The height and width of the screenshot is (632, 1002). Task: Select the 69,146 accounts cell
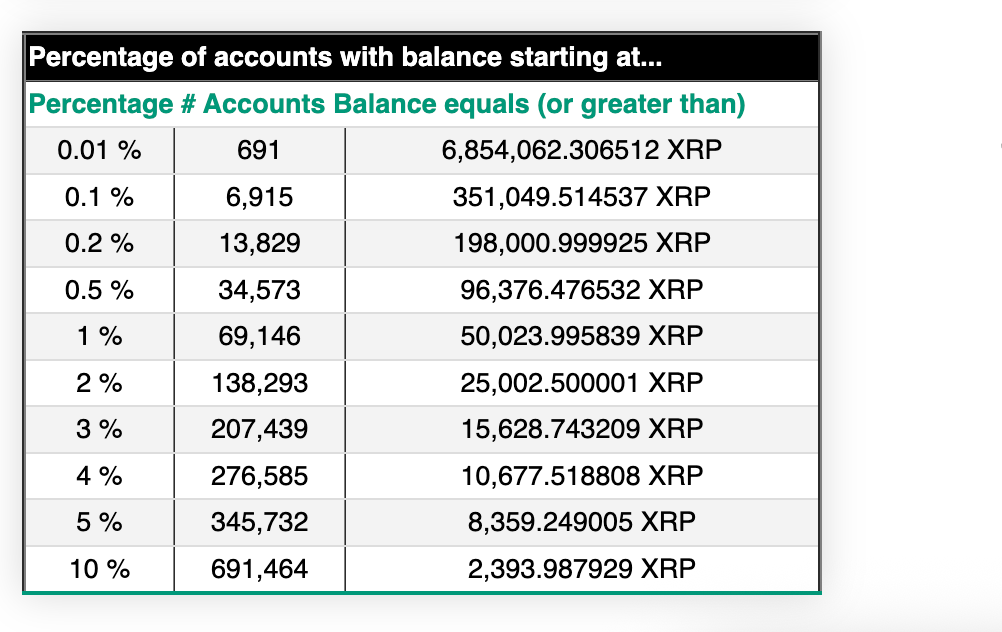(259, 337)
